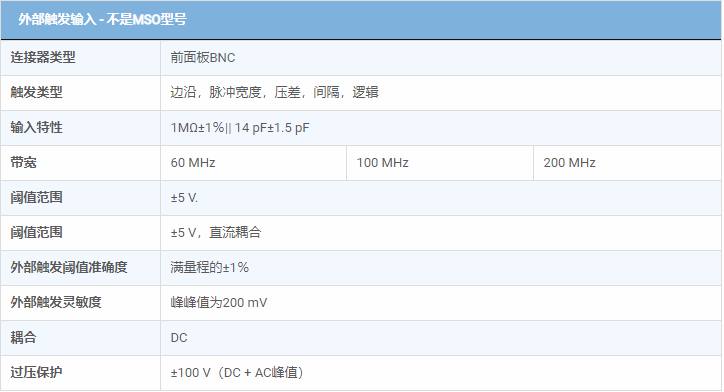Select the 带宽 row label
Viewport: 724px width, 392px height.
click(24, 163)
